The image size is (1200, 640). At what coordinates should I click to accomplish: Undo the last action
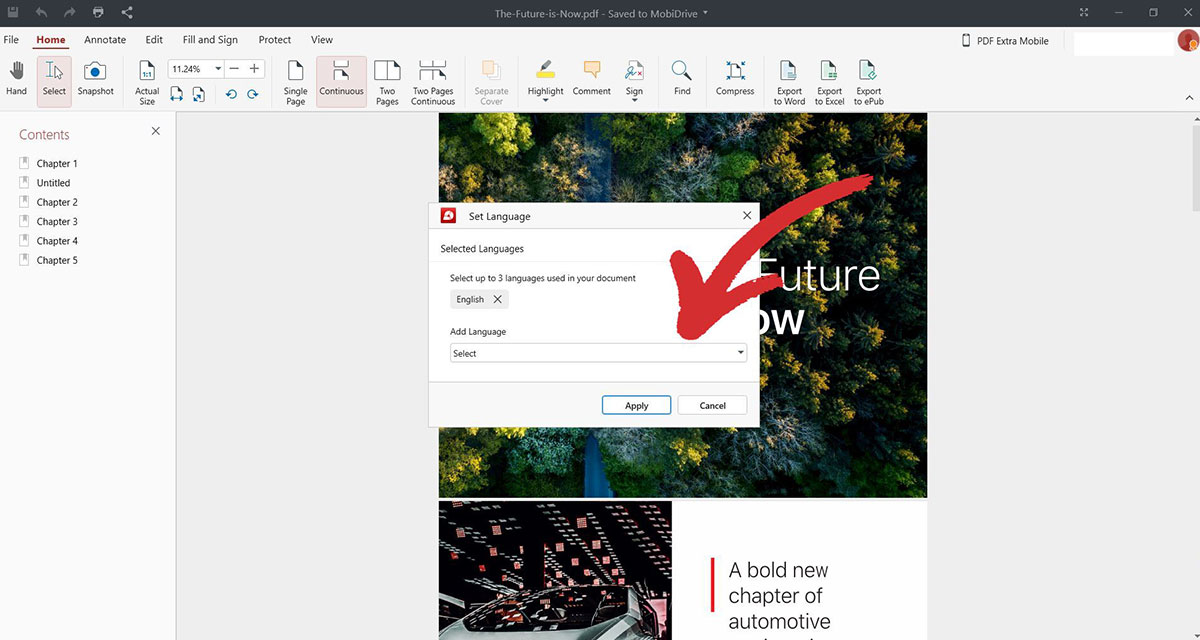click(x=230, y=93)
